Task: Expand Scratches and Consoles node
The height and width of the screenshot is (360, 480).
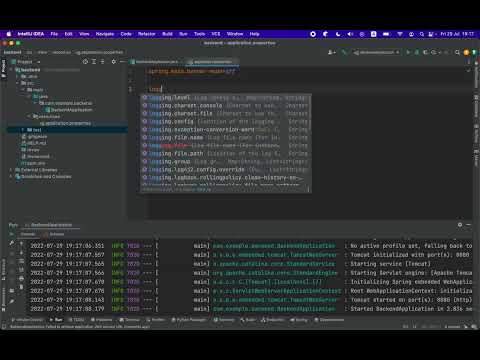Action: (x=12, y=176)
